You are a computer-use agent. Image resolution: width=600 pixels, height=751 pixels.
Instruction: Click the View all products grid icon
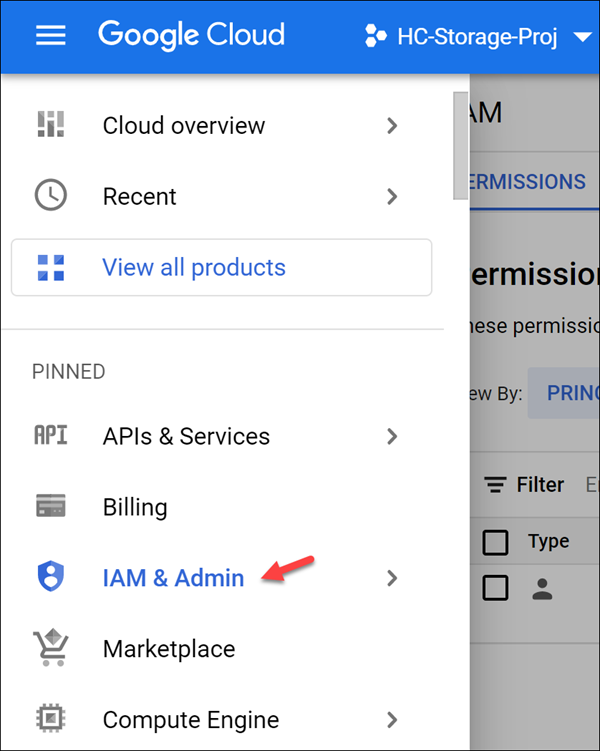(x=51, y=267)
